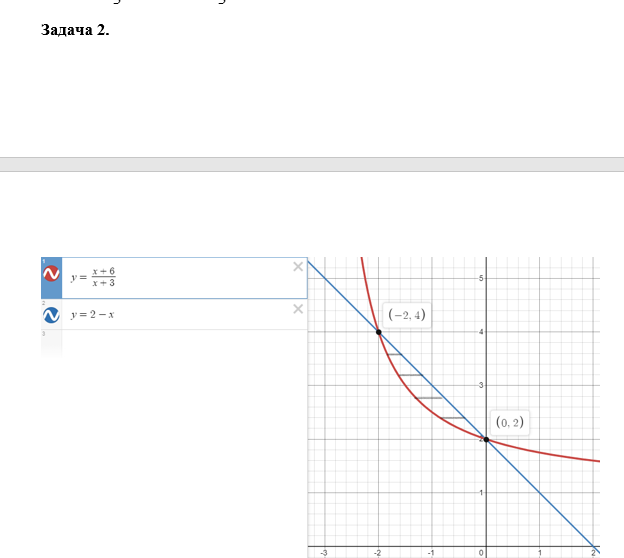The height and width of the screenshot is (558, 624).
Task: Click the x-axis tick label −1
Action: coord(431,553)
